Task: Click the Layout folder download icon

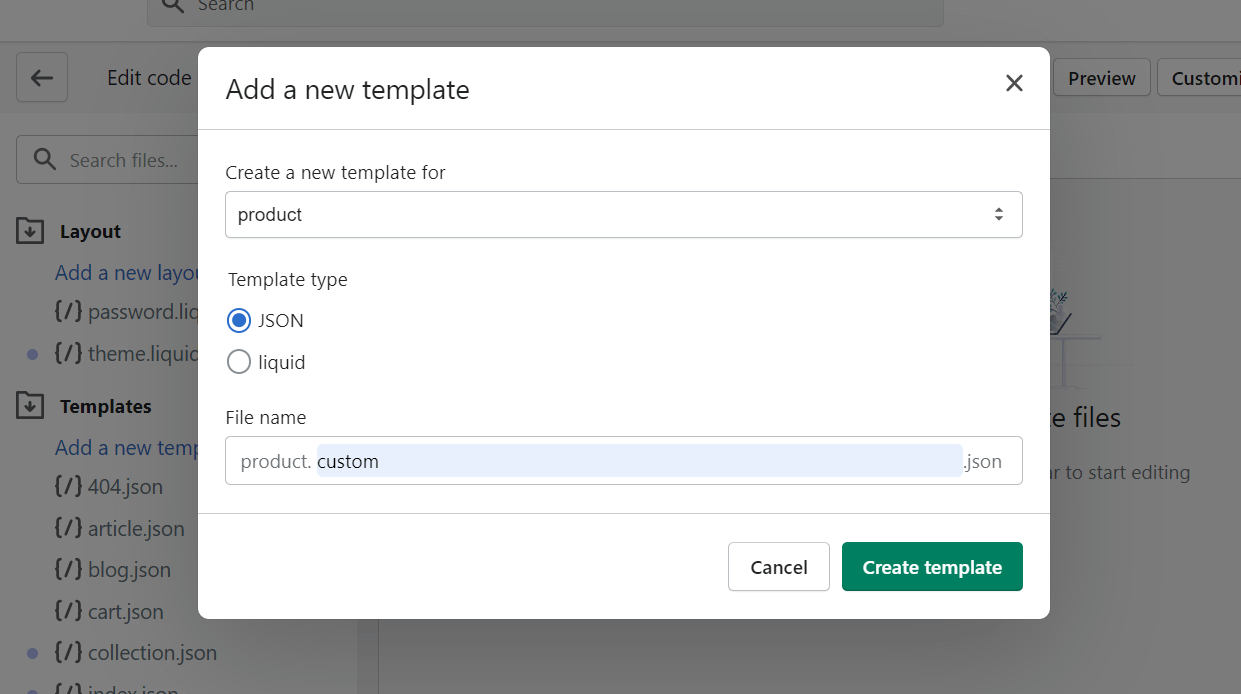Action: pos(30,231)
